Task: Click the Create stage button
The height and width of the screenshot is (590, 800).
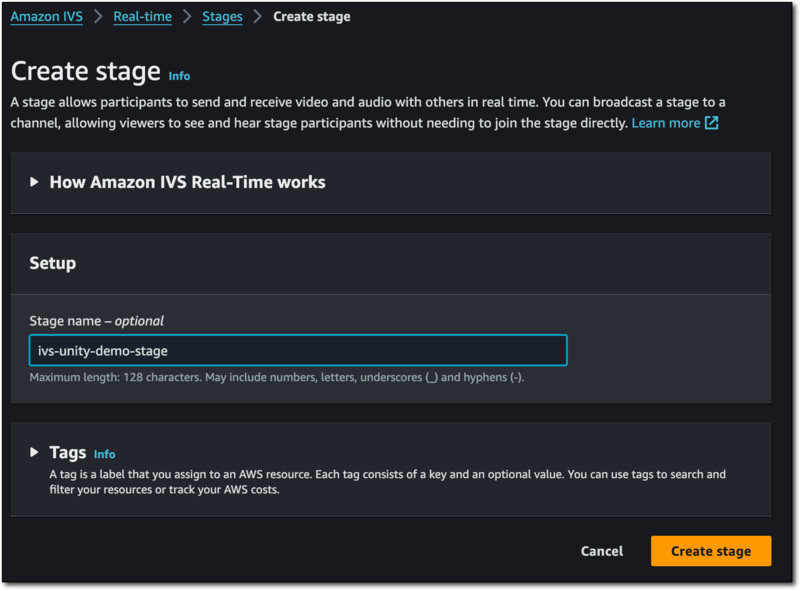Action: [x=710, y=550]
